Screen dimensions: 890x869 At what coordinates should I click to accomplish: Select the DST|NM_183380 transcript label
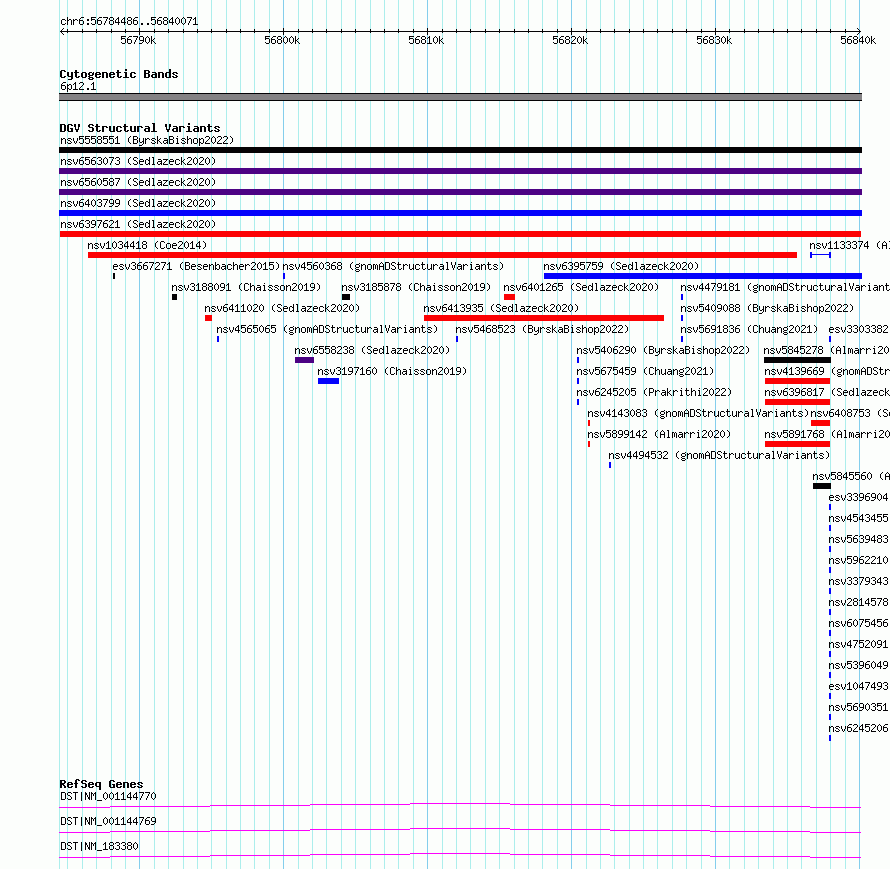pyautogui.click(x=99, y=846)
